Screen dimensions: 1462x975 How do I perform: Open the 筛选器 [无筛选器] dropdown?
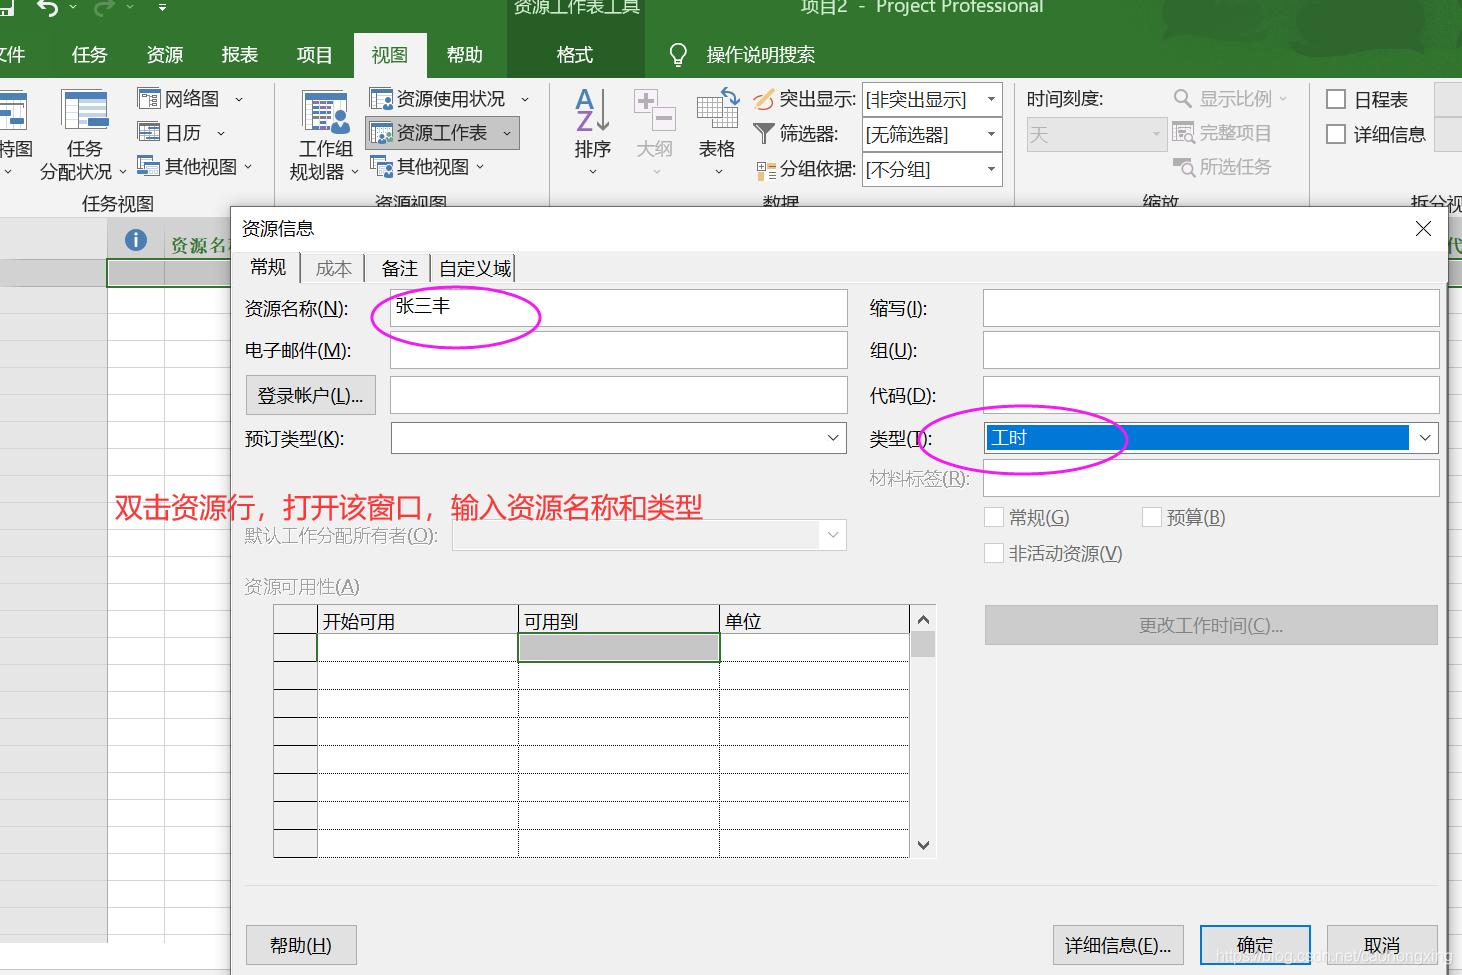(991, 133)
